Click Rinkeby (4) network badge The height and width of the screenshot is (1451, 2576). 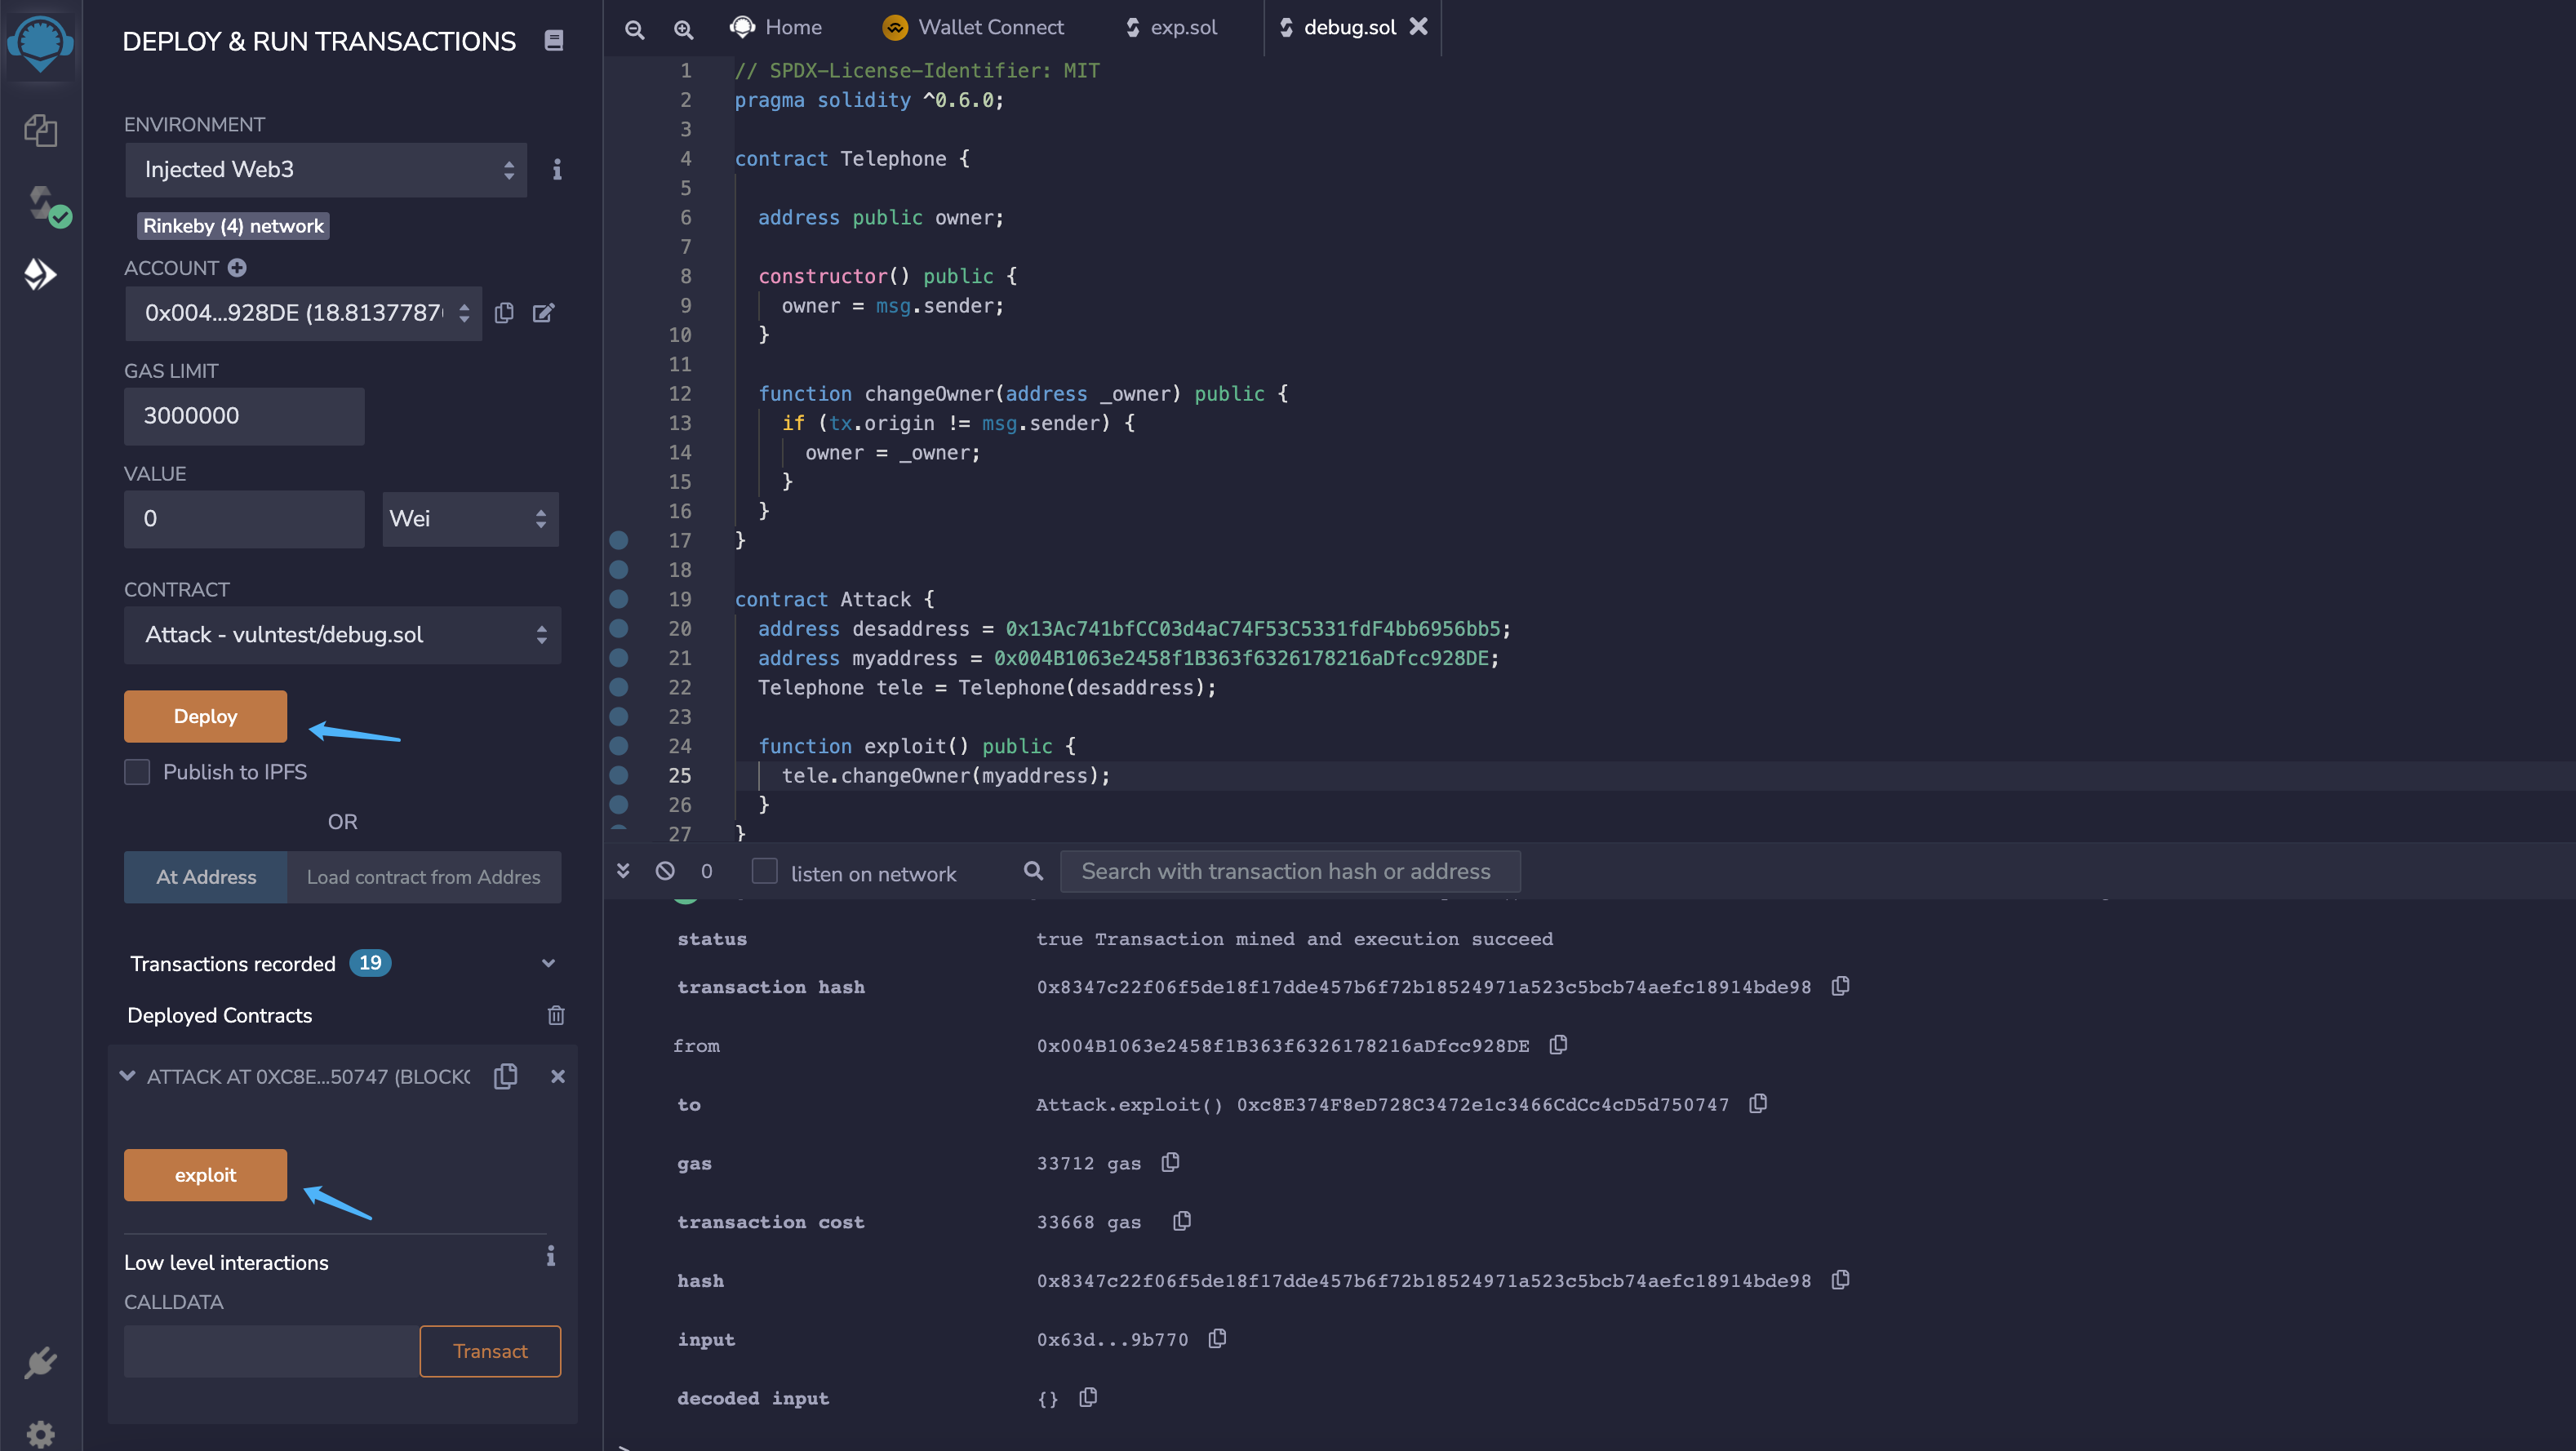233,226
